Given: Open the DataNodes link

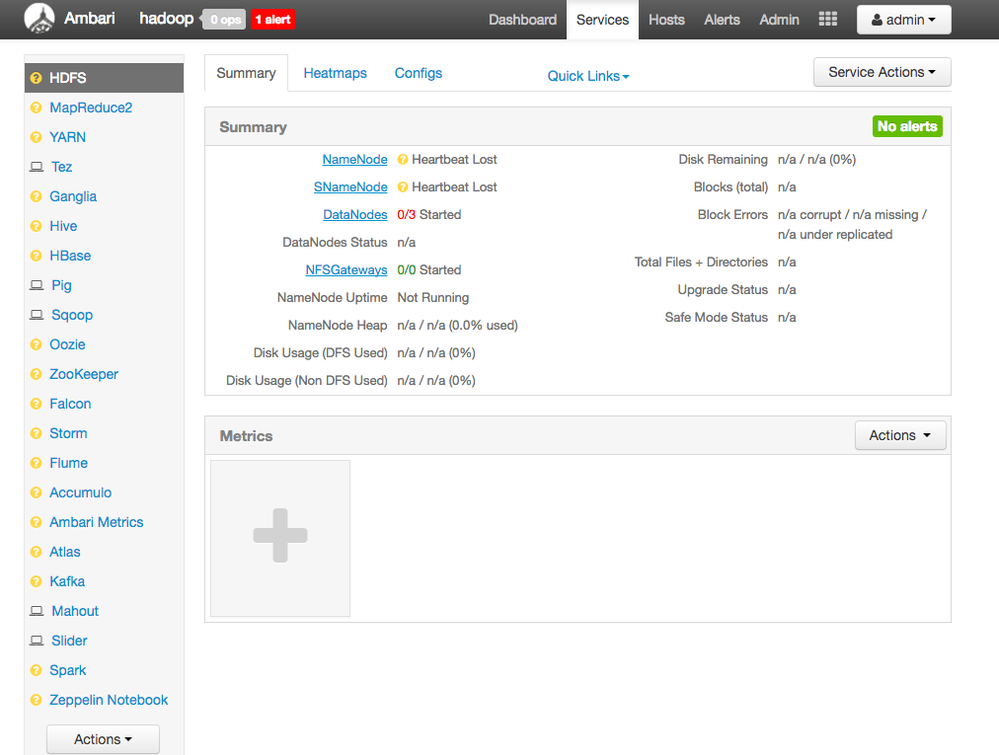Looking at the screenshot, I should tap(355, 215).
